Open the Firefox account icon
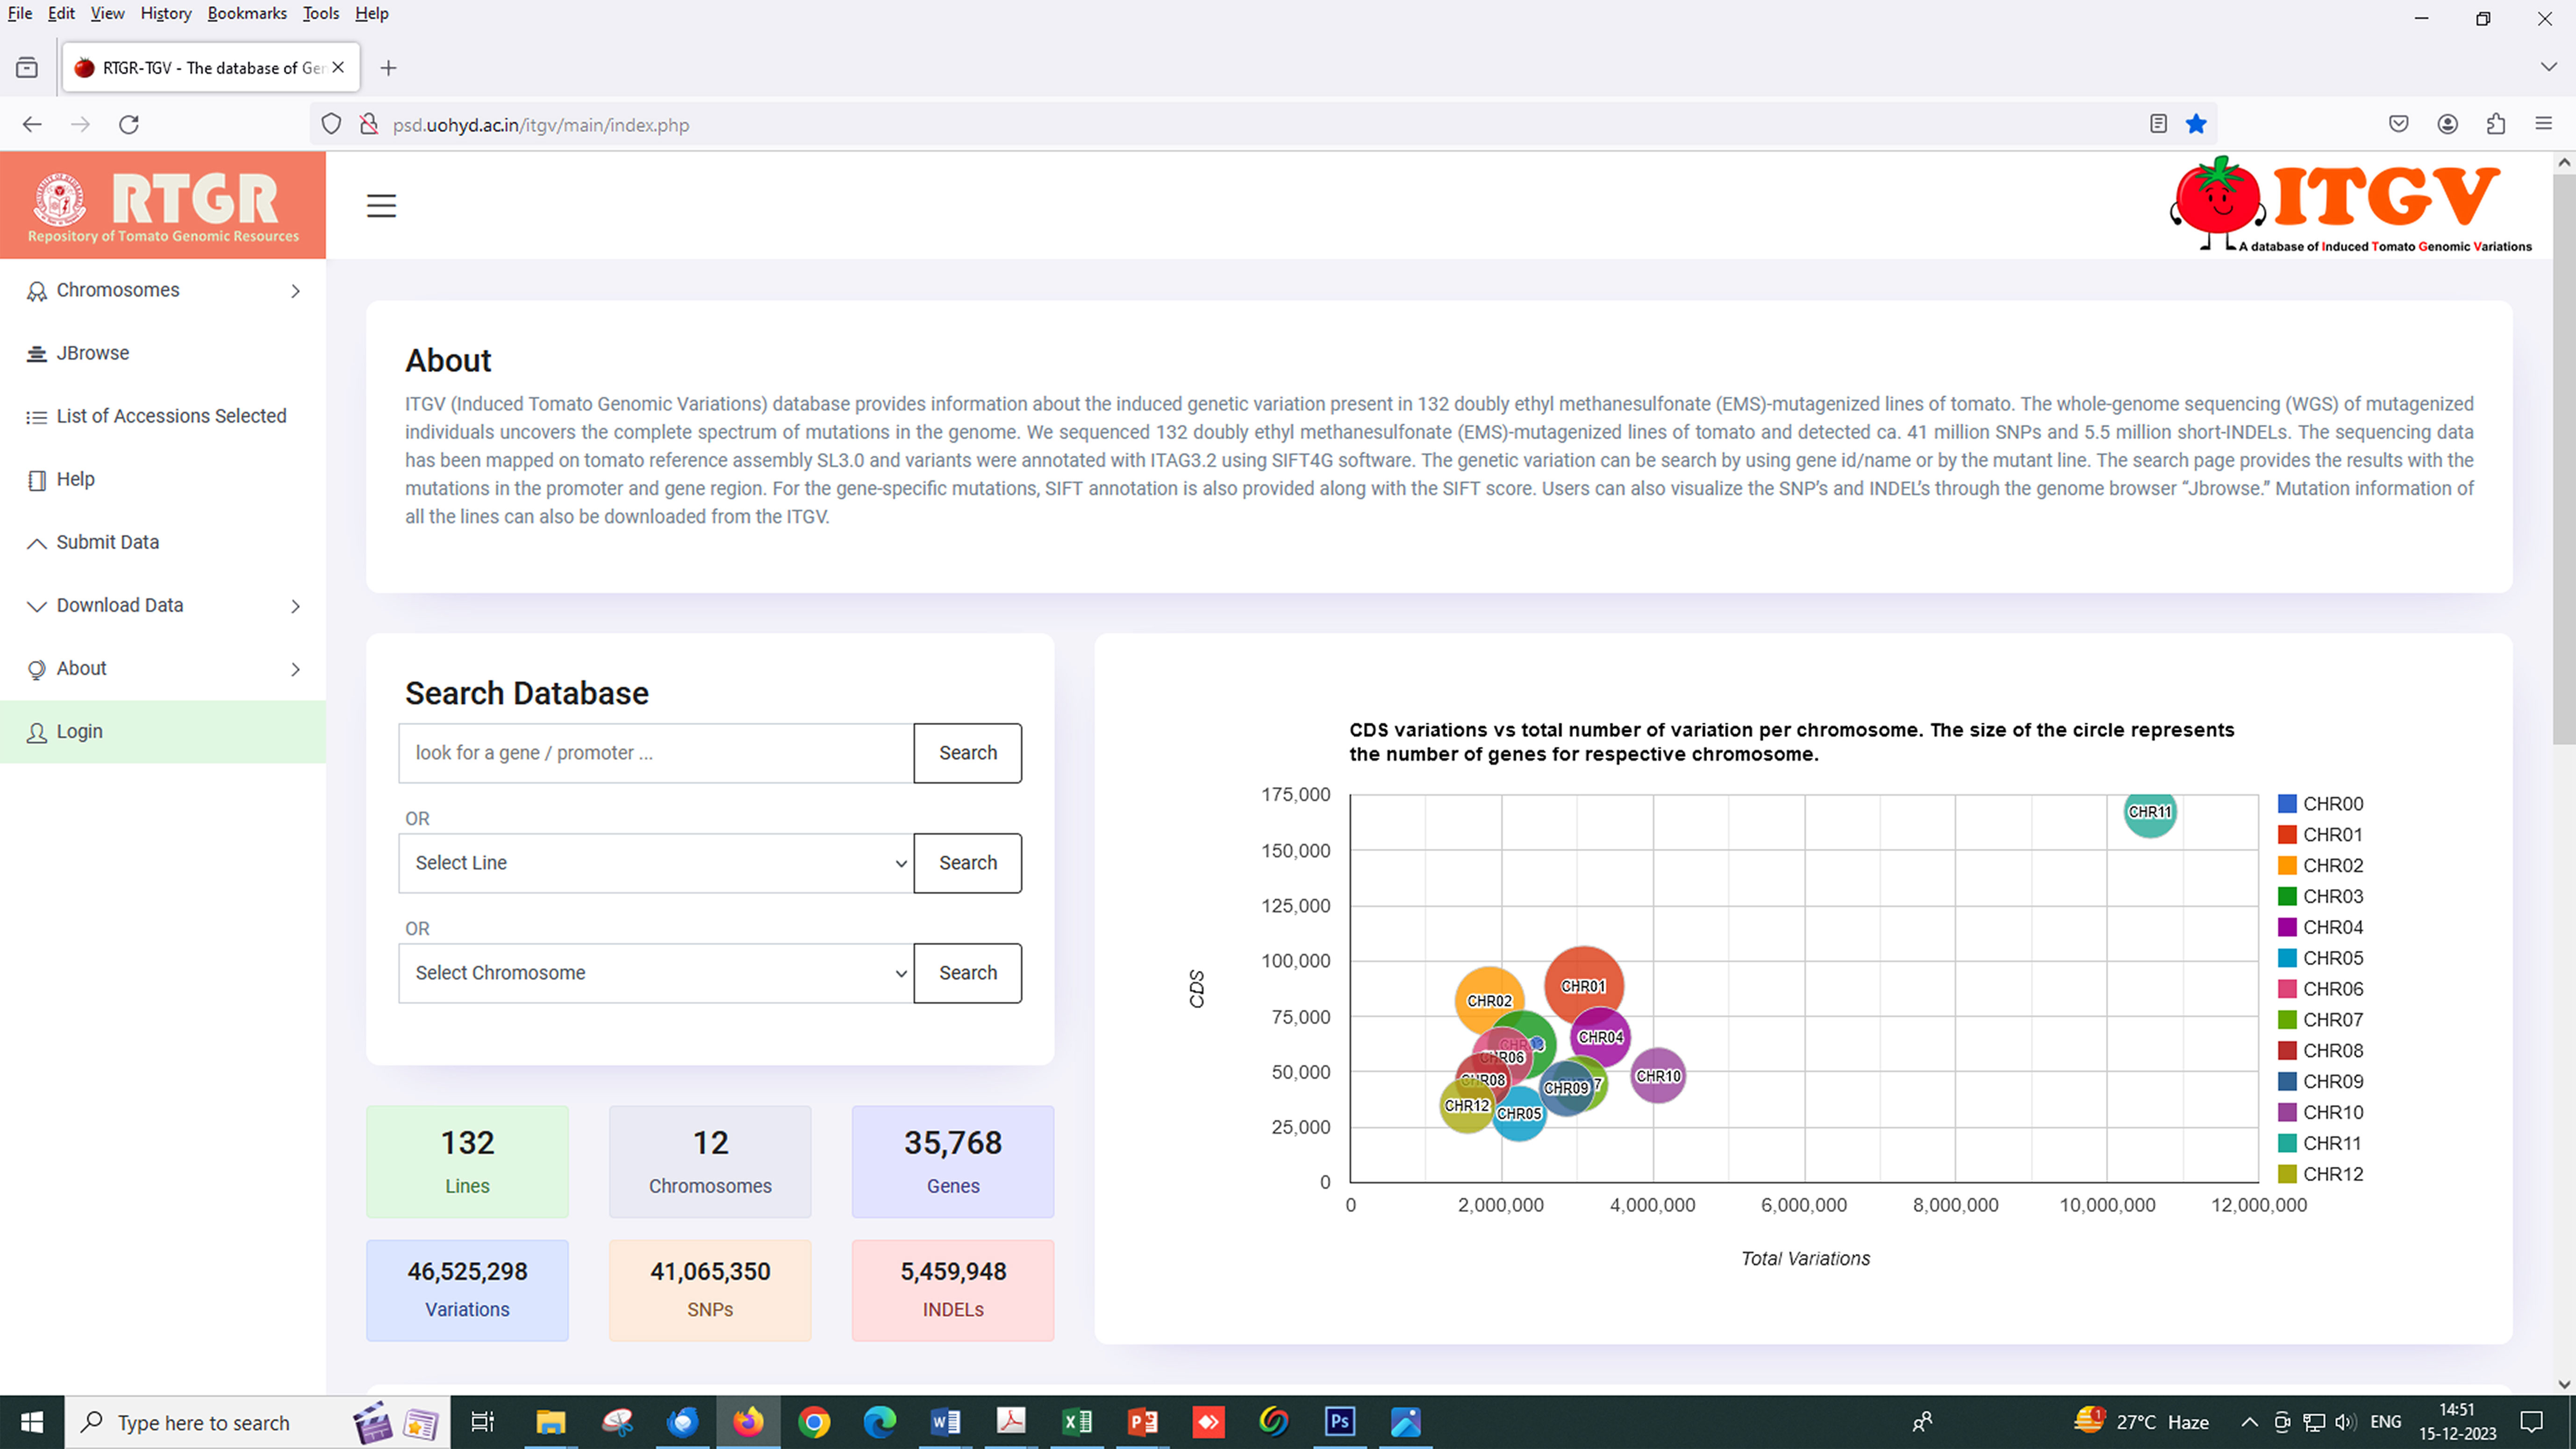This screenshot has width=2576, height=1449. [x=2447, y=124]
